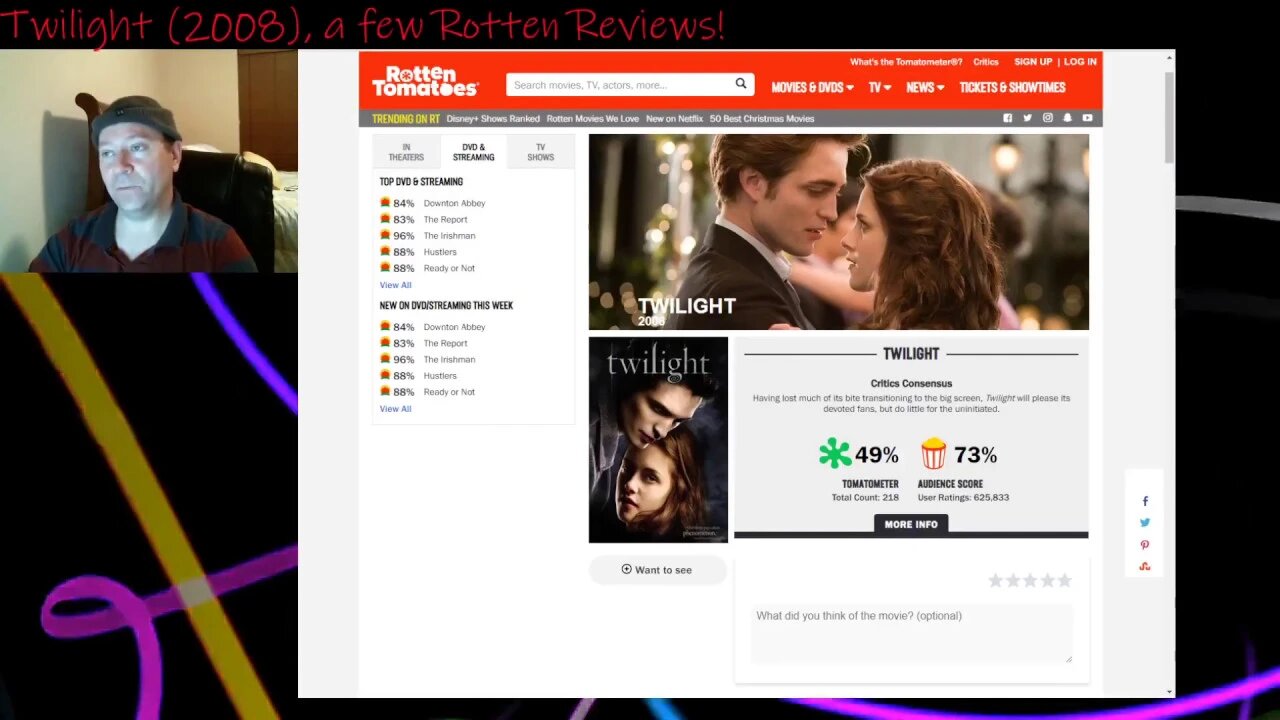Open Disney+ Shows Ranked trending link
Screen dimensions: 1280x720
pyautogui.click(x=493, y=119)
